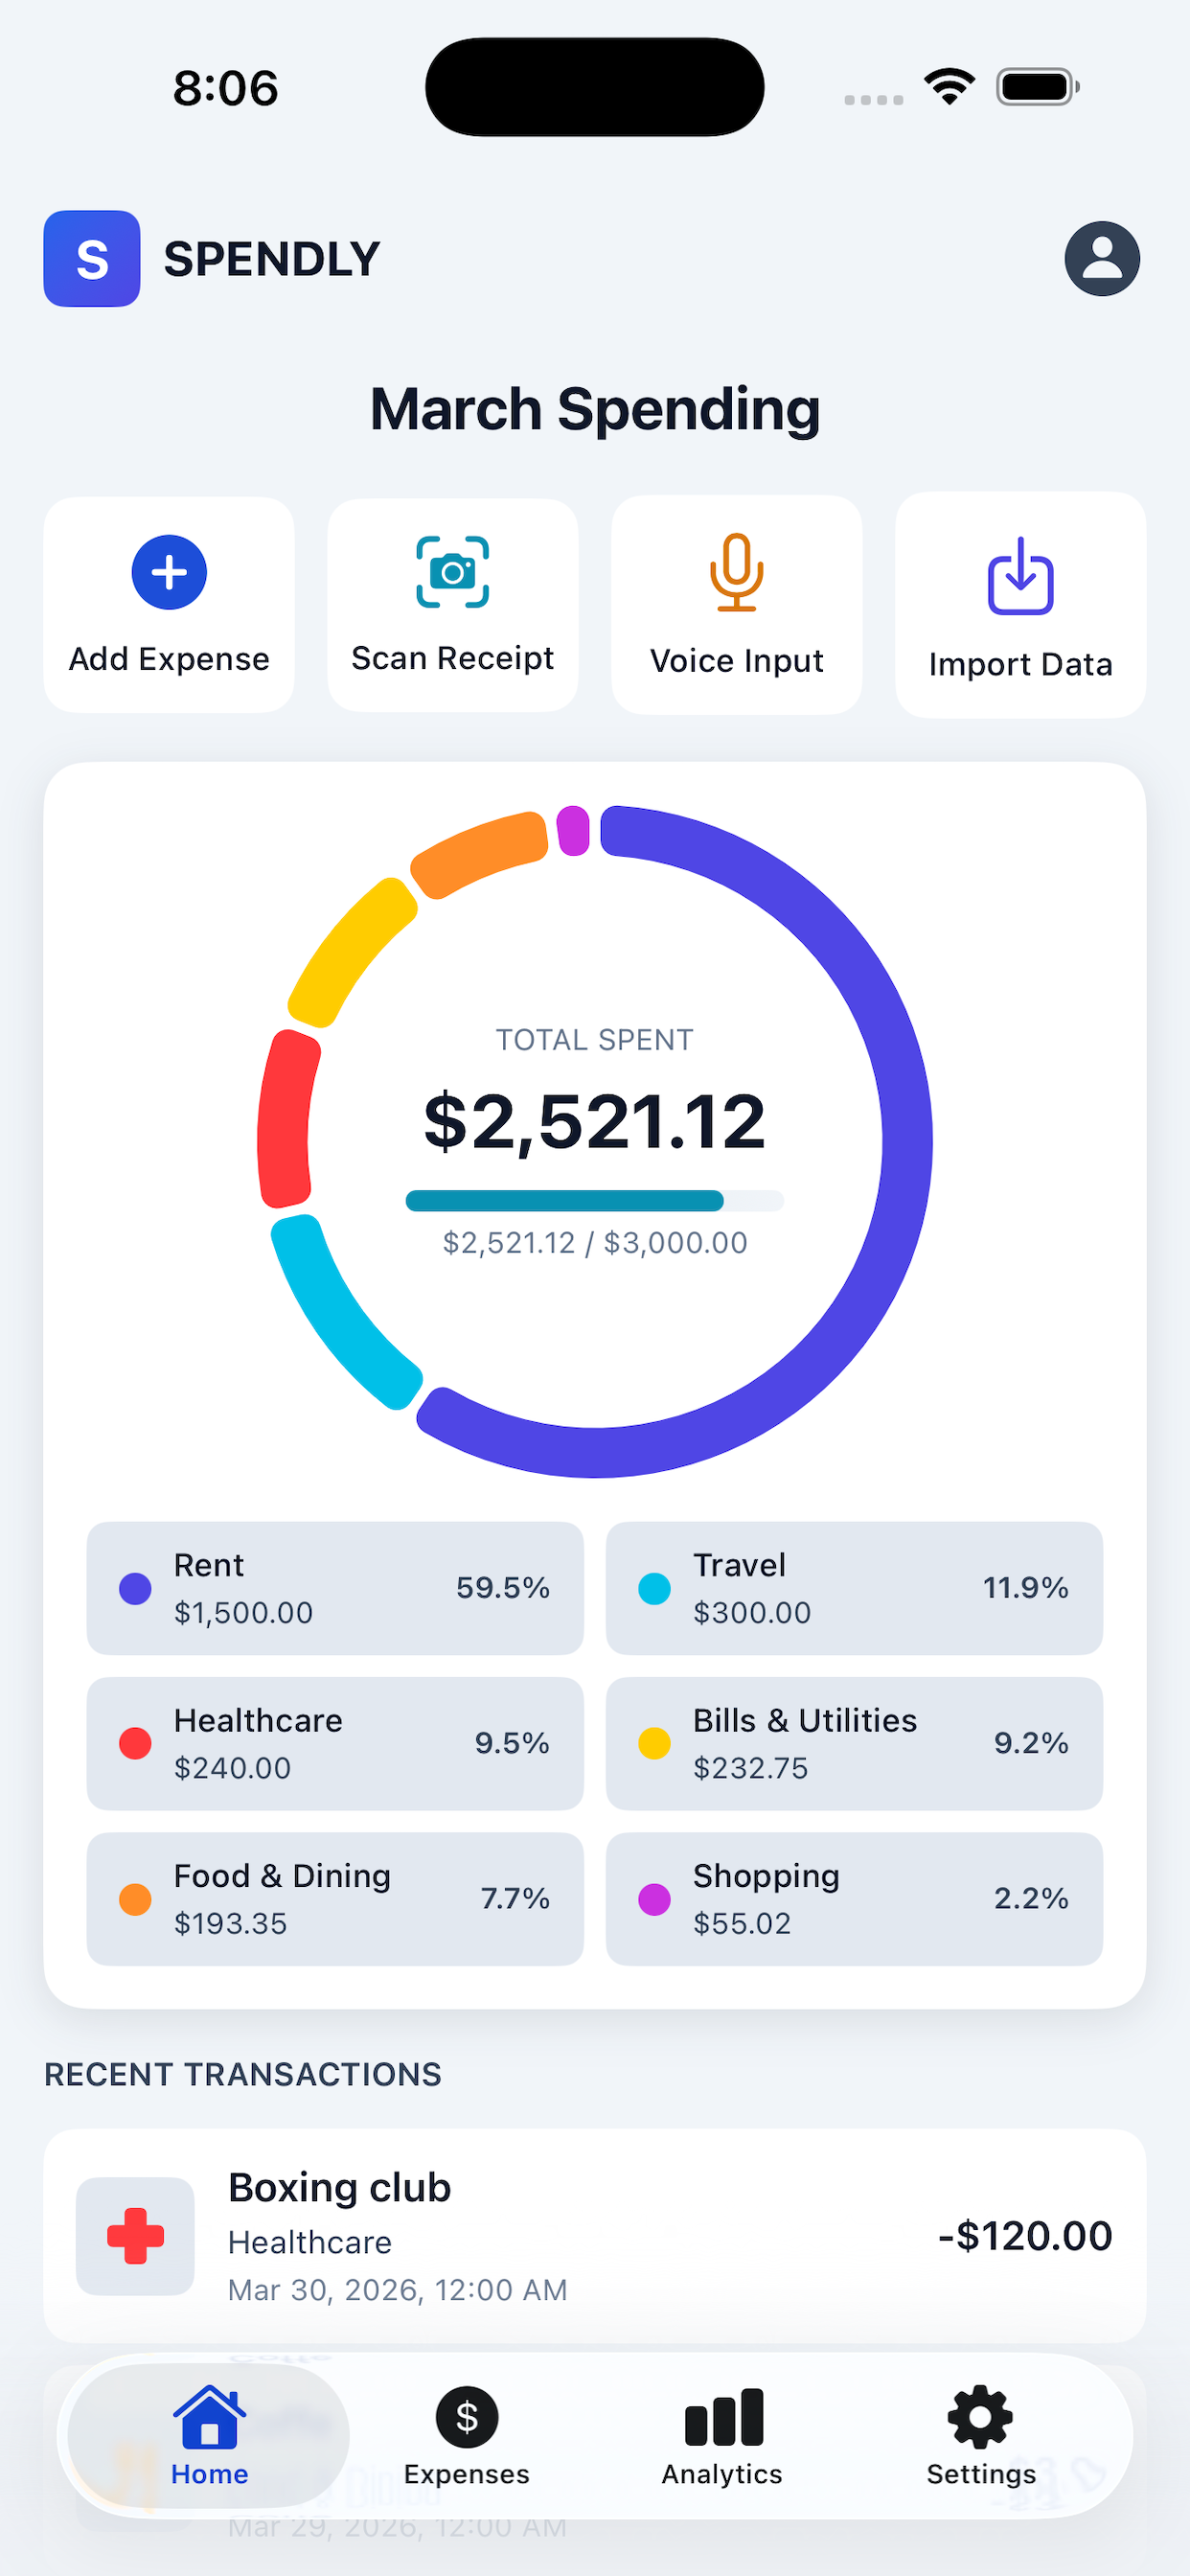Select the Food & Dining category card
The height and width of the screenshot is (2576, 1190).
[335, 1898]
